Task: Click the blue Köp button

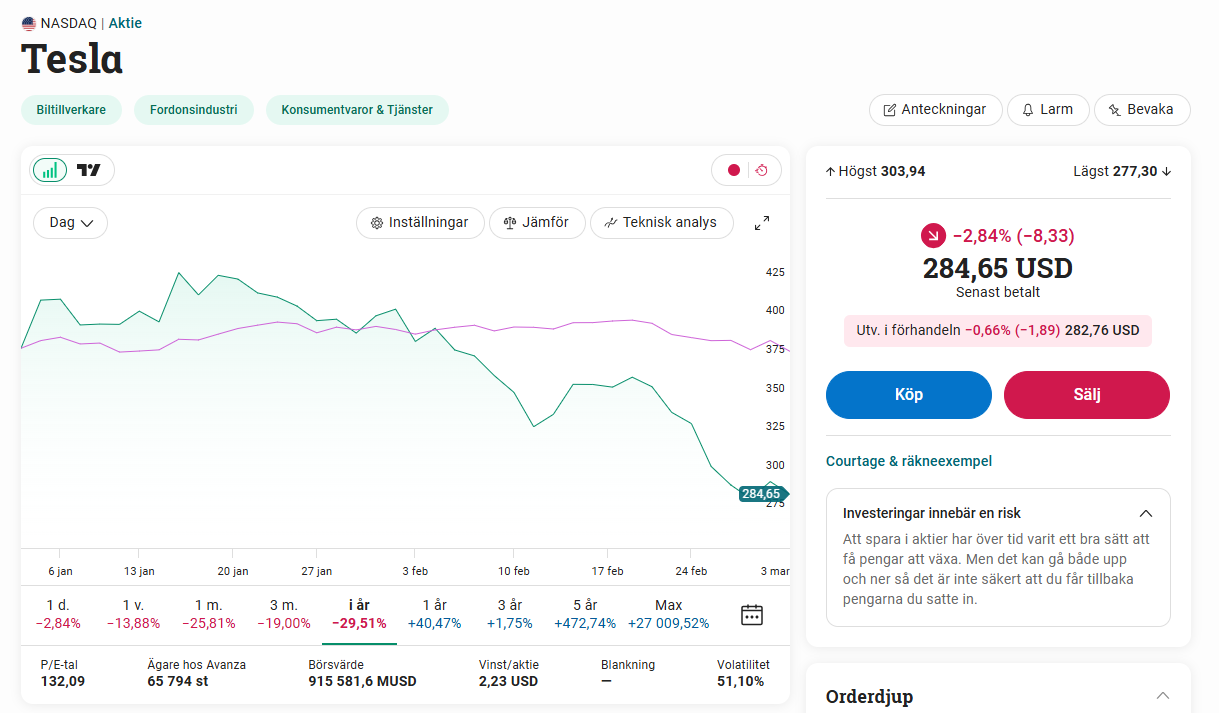Action: 909,395
